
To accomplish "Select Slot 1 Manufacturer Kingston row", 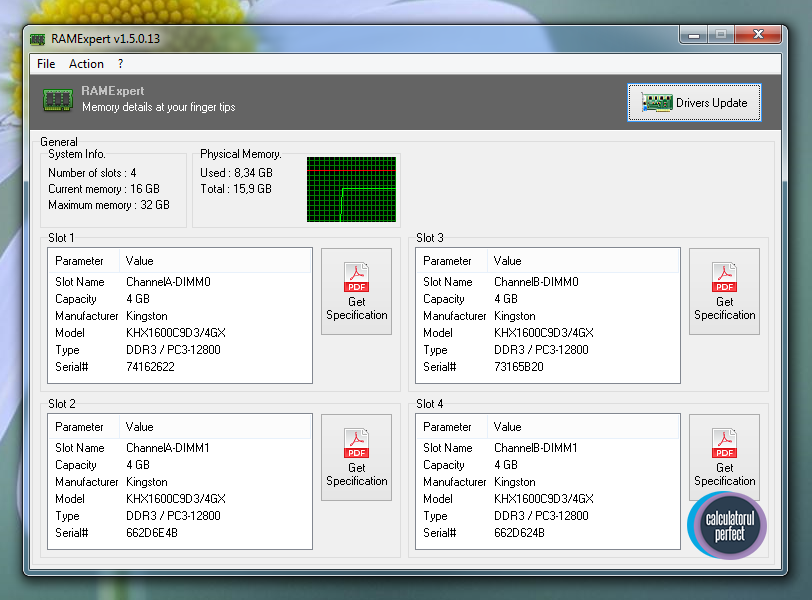I will [x=180, y=316].
